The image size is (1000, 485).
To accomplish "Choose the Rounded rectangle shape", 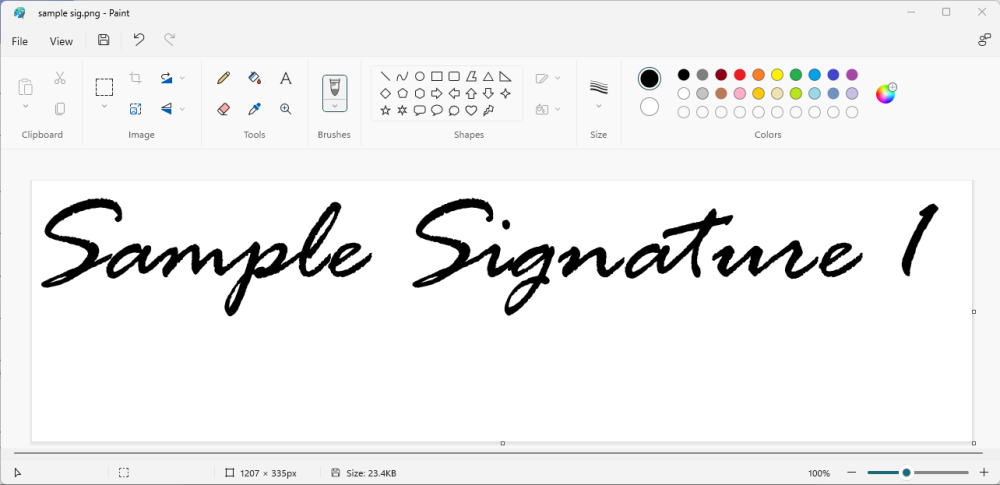I will pyautogui.click(x=454, y=77).
